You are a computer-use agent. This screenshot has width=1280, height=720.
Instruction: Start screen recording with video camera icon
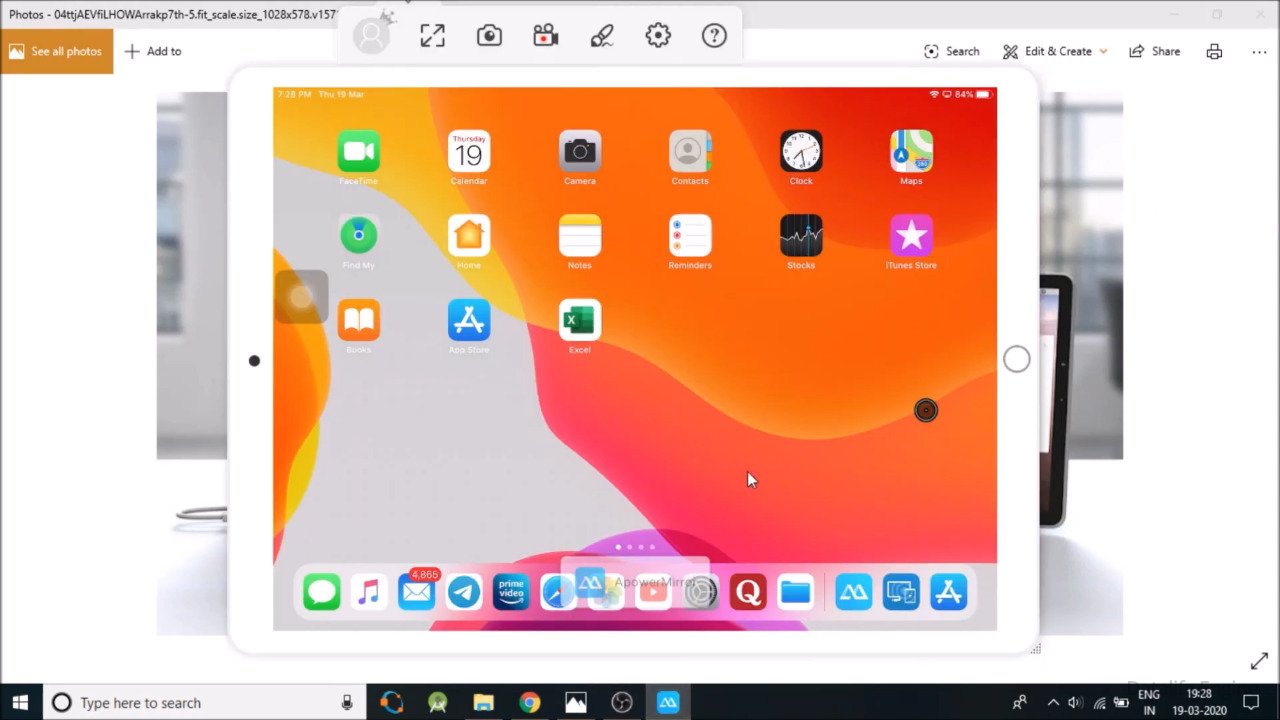(x=545, y=36)
